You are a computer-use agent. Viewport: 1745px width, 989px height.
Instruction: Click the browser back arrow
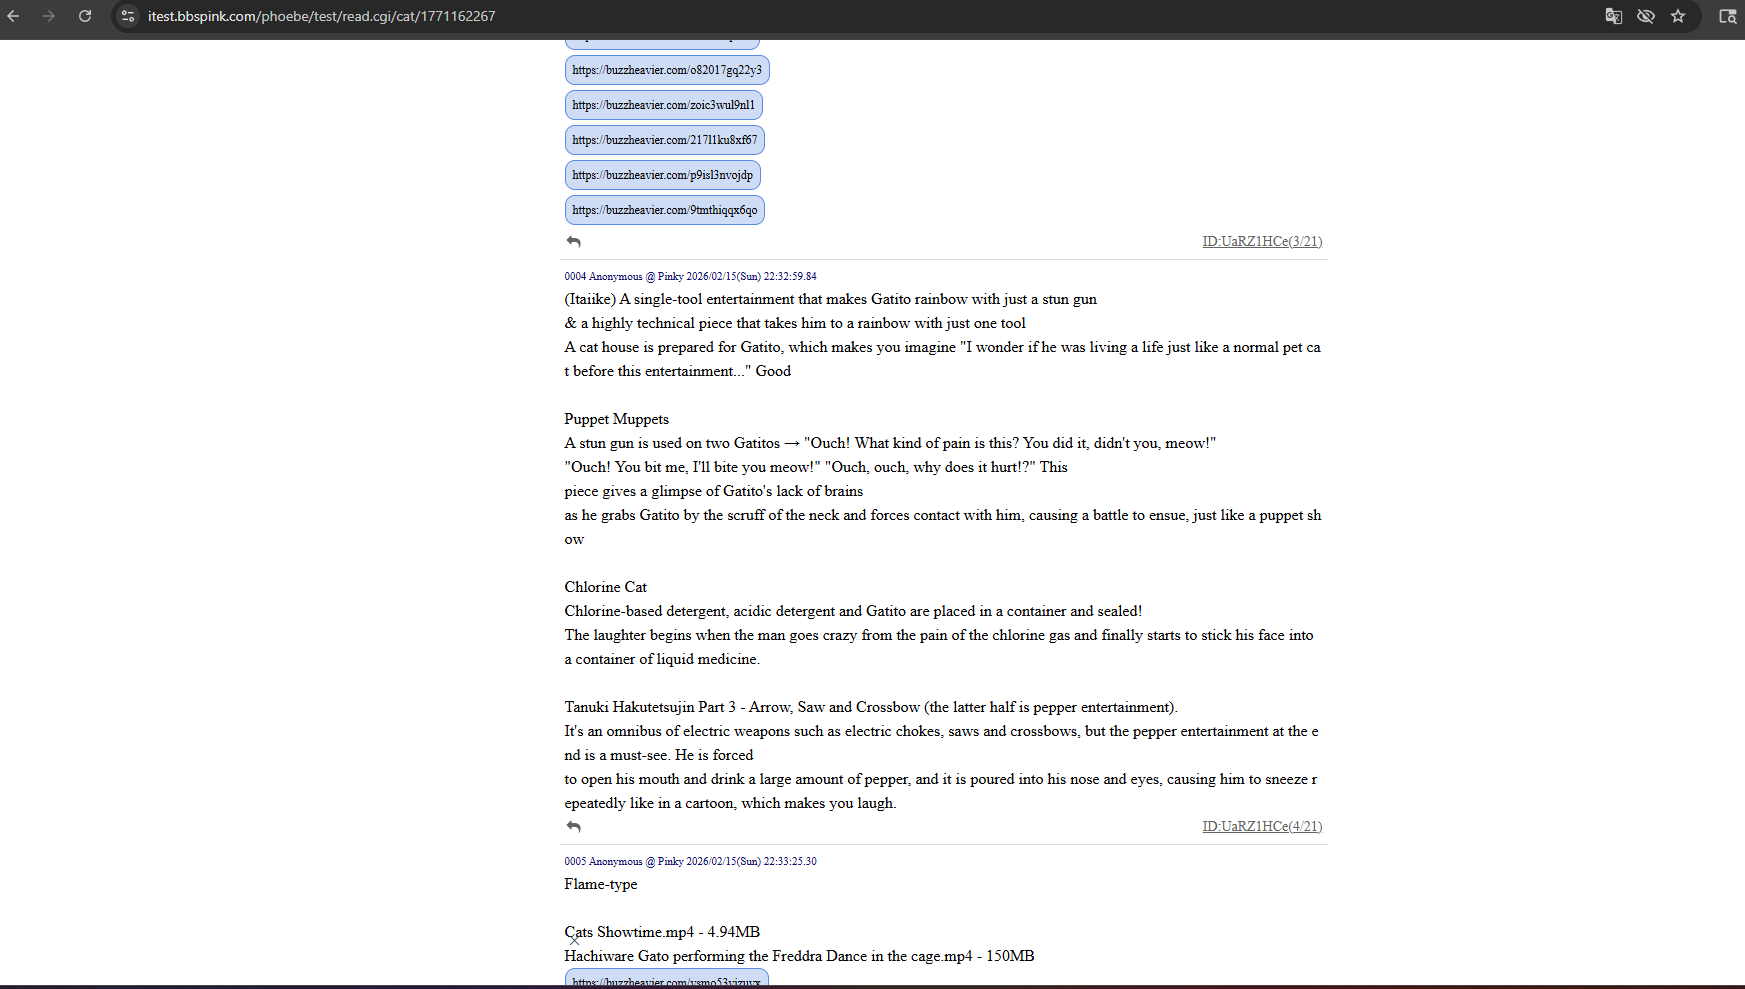point(14,16)
